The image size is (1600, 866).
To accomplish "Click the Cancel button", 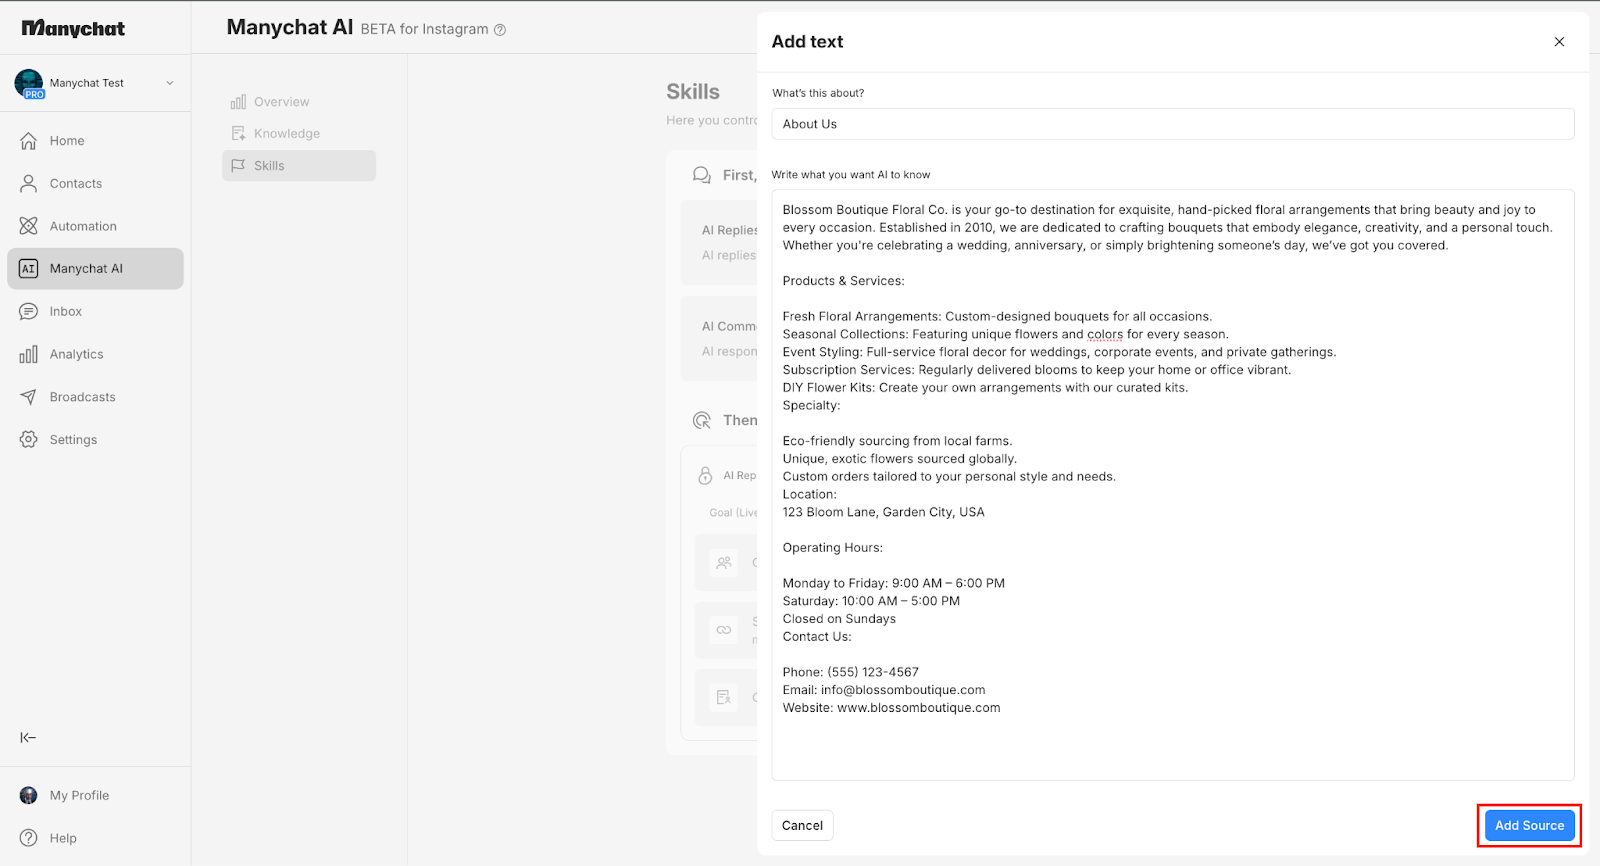I will pyautogui.click(x=802, y=825).
